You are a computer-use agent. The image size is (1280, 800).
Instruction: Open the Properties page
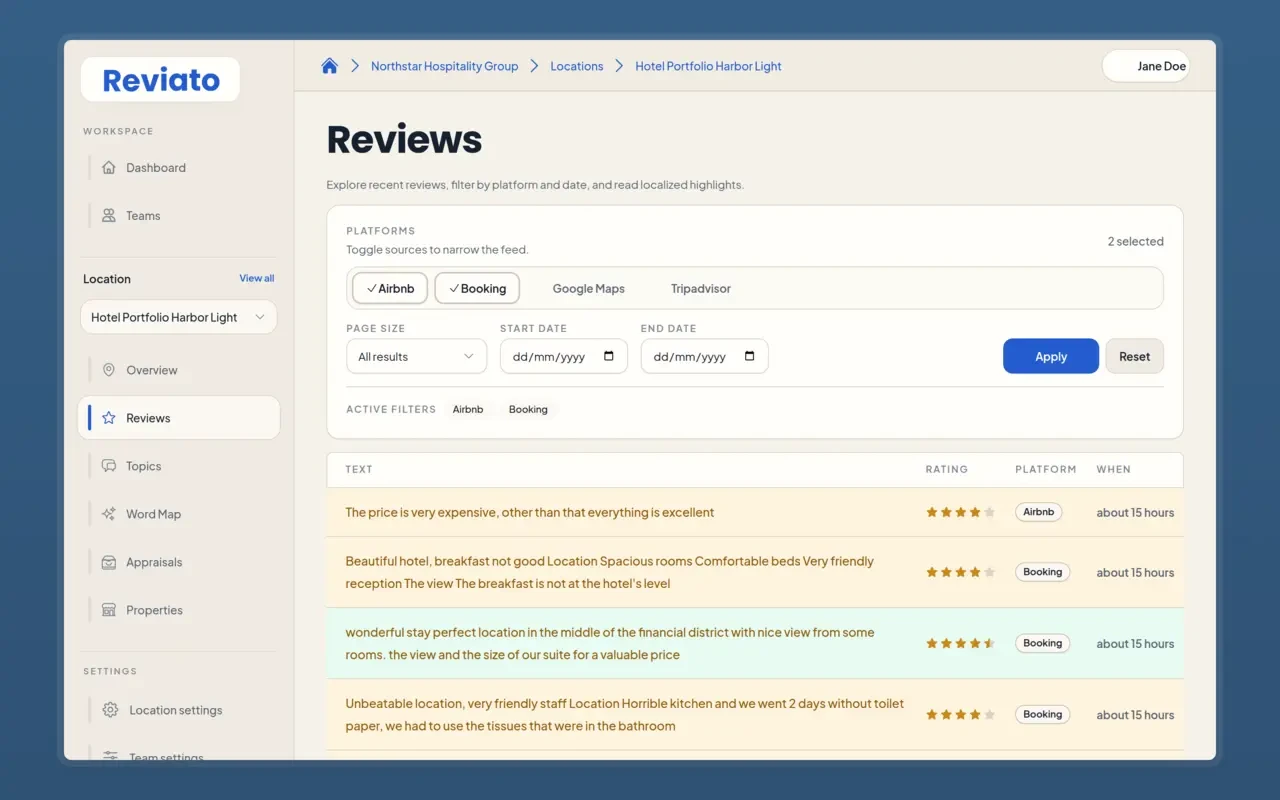tap(178, 610)
